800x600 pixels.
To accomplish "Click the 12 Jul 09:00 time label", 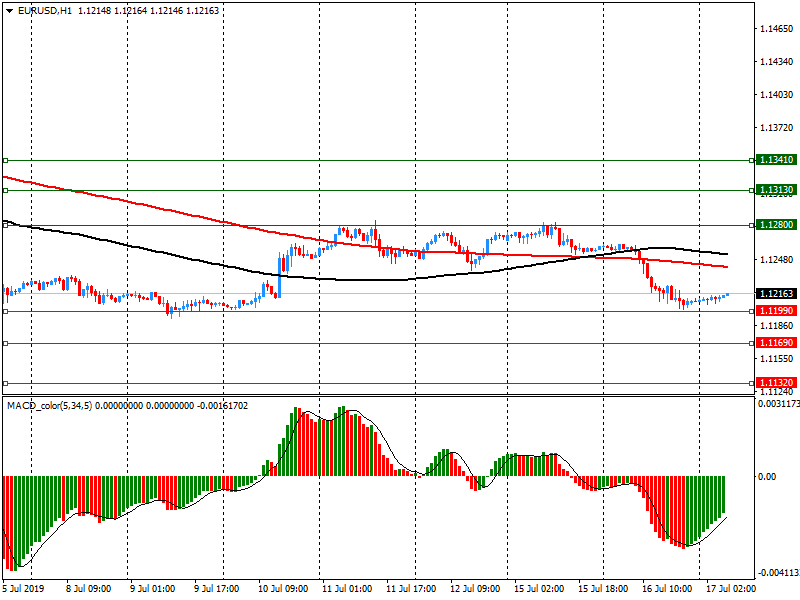I will click(x=475, y=589).
